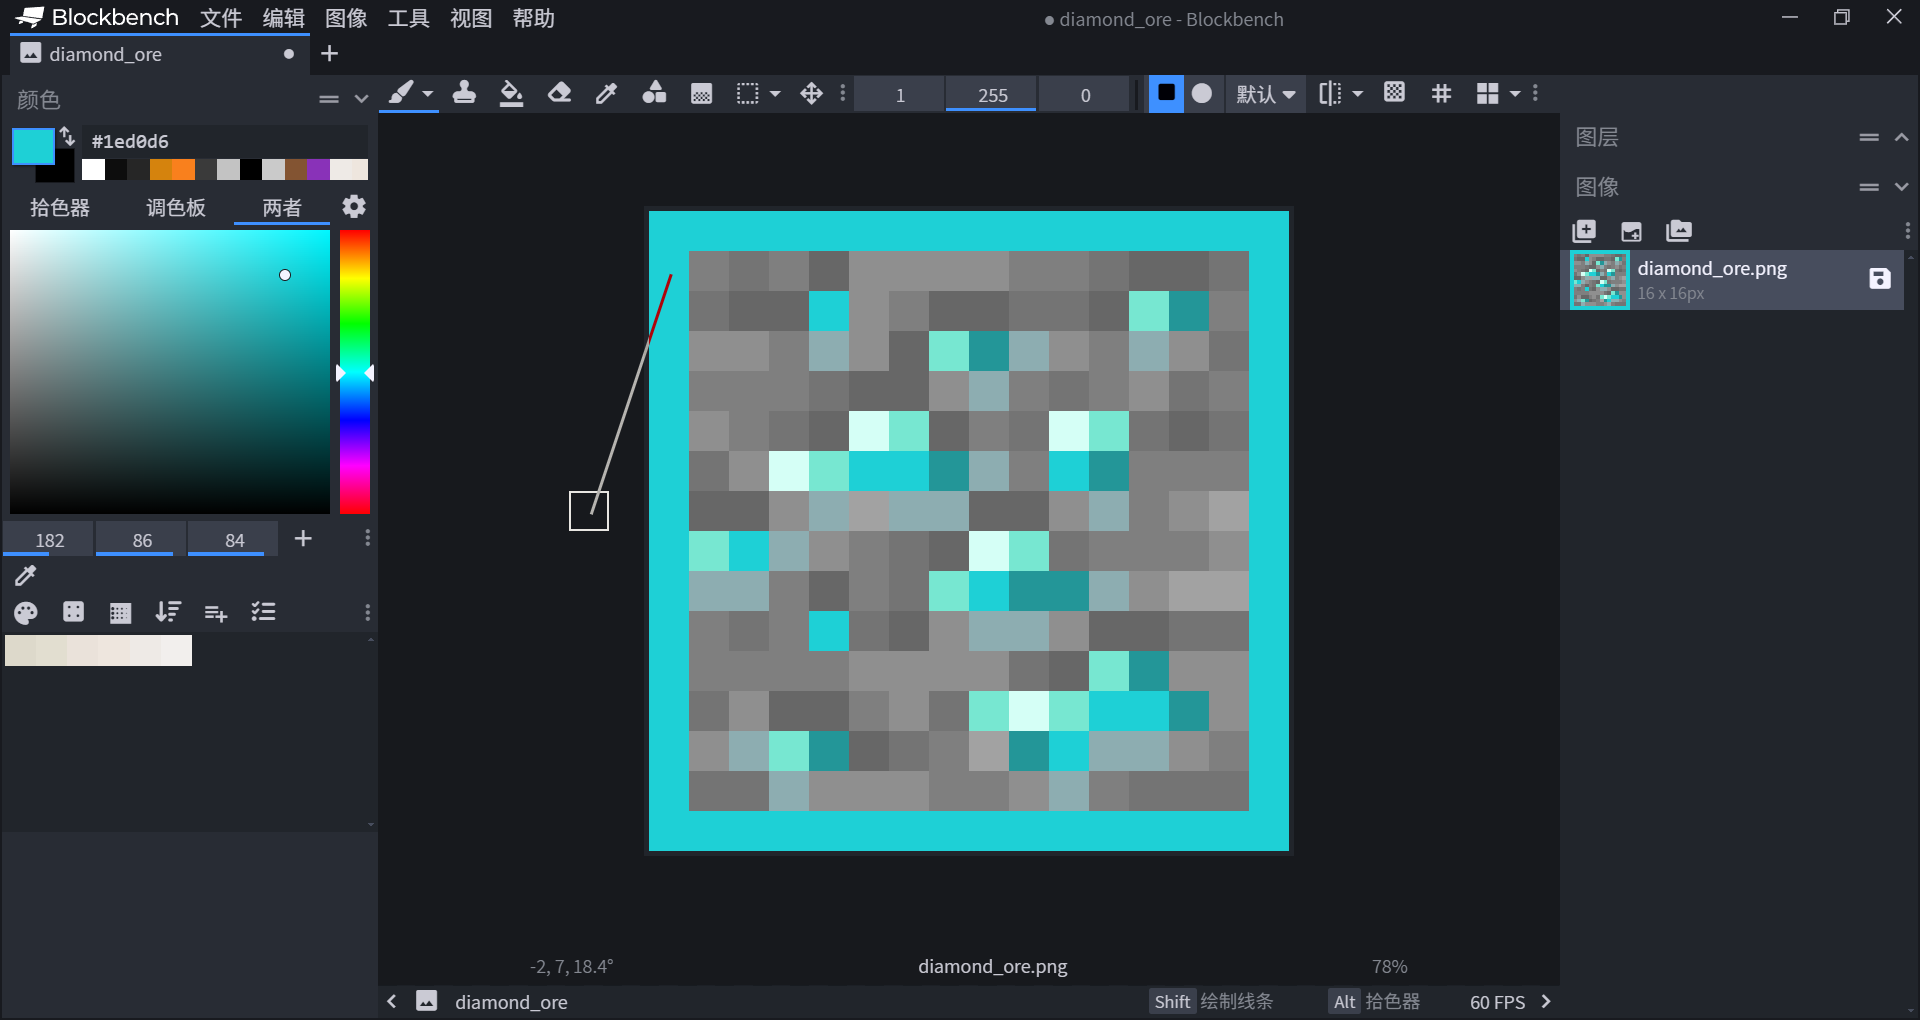
Task: Open selection tool mode dropdown arrow
Action: (x=775, y=94)
